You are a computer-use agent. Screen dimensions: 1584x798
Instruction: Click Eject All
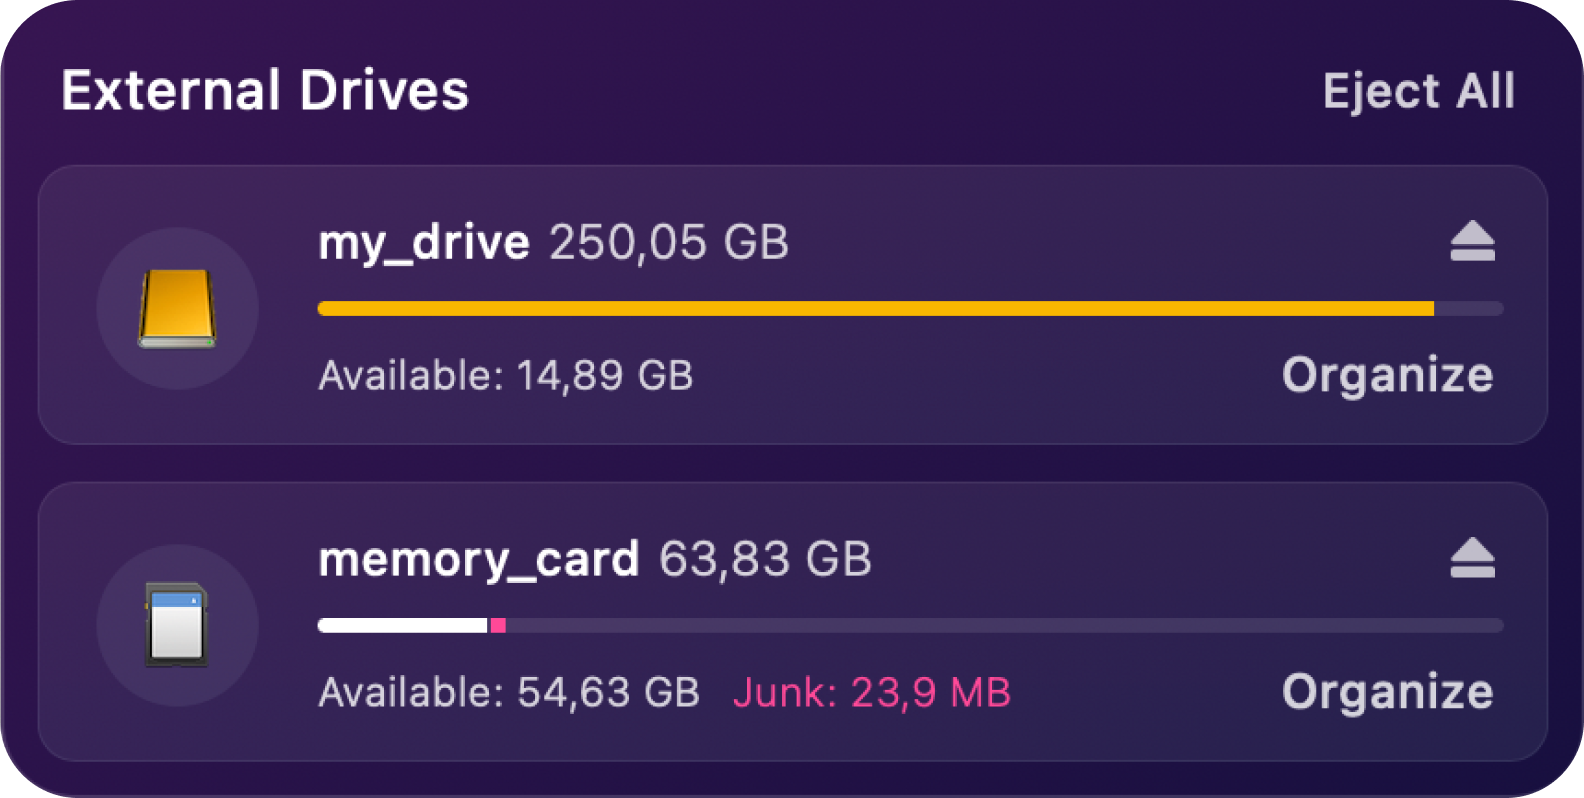tap(1419, 91)
